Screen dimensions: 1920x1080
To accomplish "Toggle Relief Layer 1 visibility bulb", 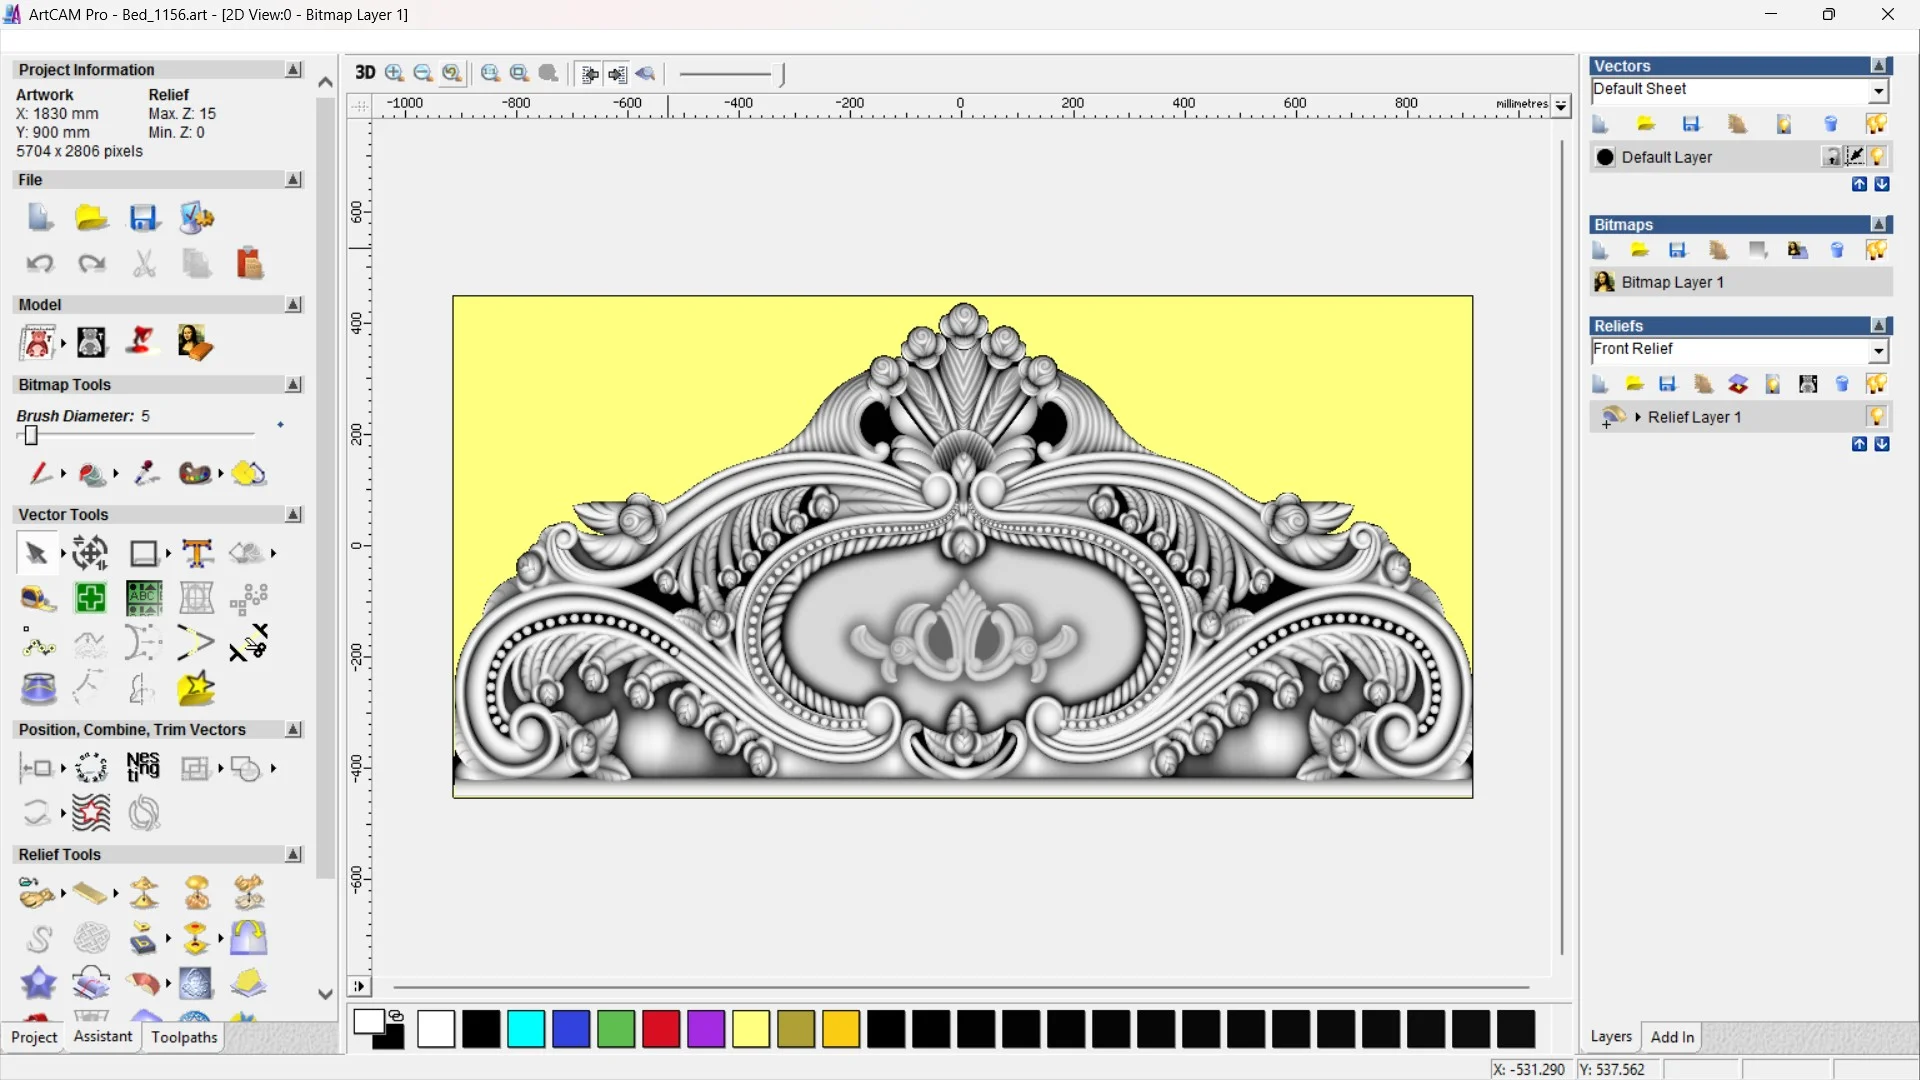I will [1876, 417].
